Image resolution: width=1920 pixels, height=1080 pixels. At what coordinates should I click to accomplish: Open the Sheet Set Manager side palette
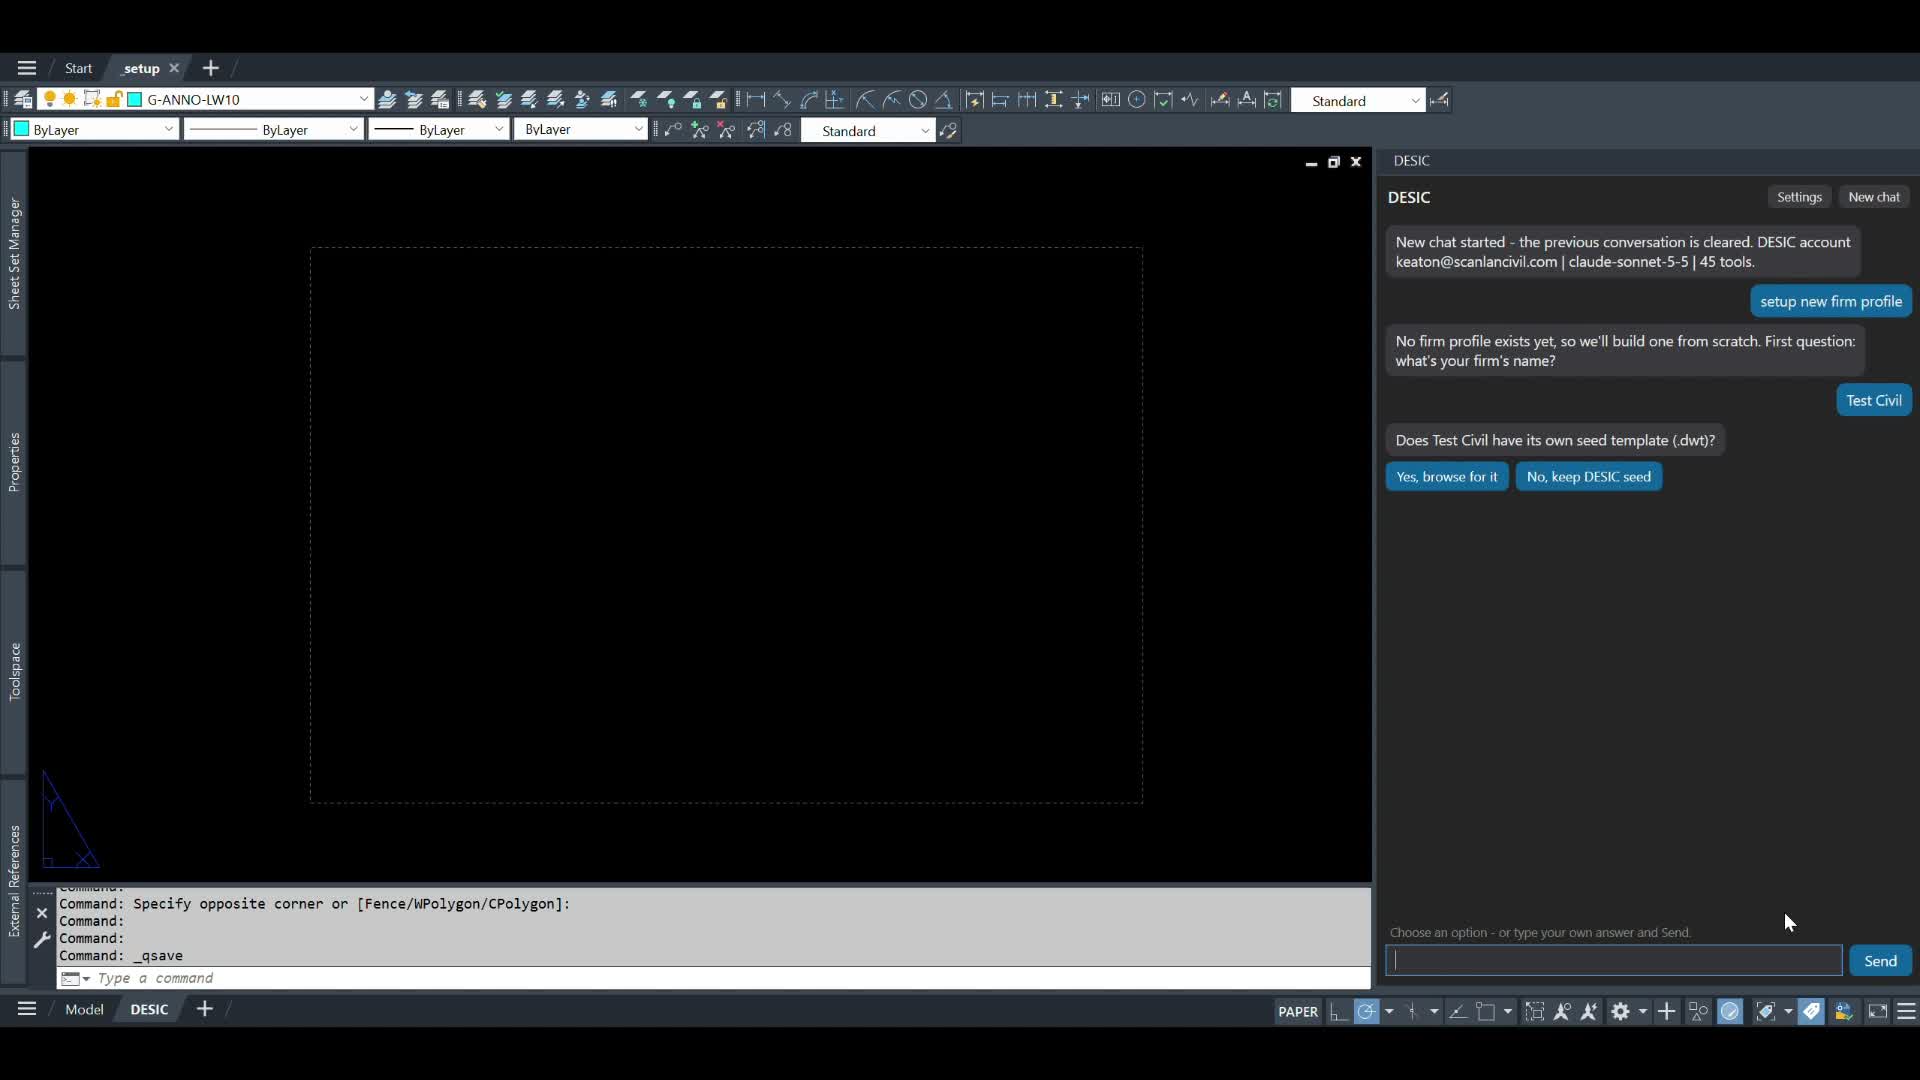[14, 253]
